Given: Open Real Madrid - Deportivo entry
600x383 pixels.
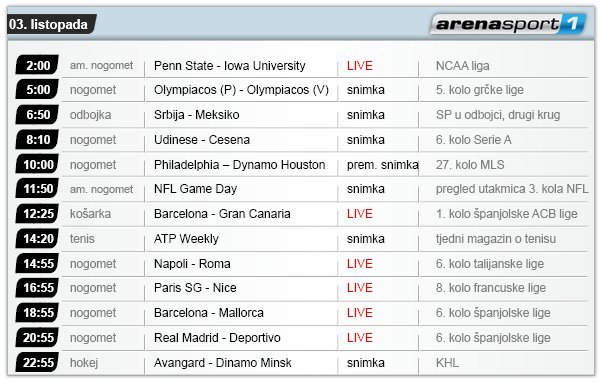Looking at the screenshot, I should pyautogui.click(x=217, y=338).
